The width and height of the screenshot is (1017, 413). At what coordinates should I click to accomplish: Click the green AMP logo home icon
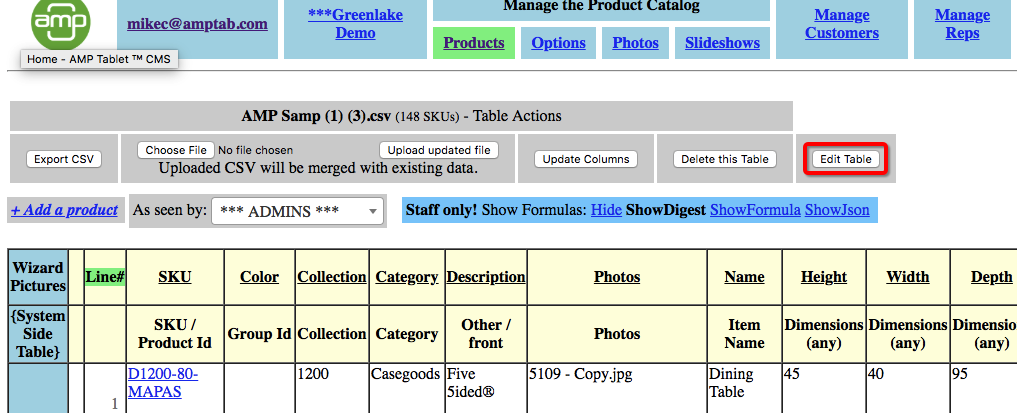click(x=60, y=23)
